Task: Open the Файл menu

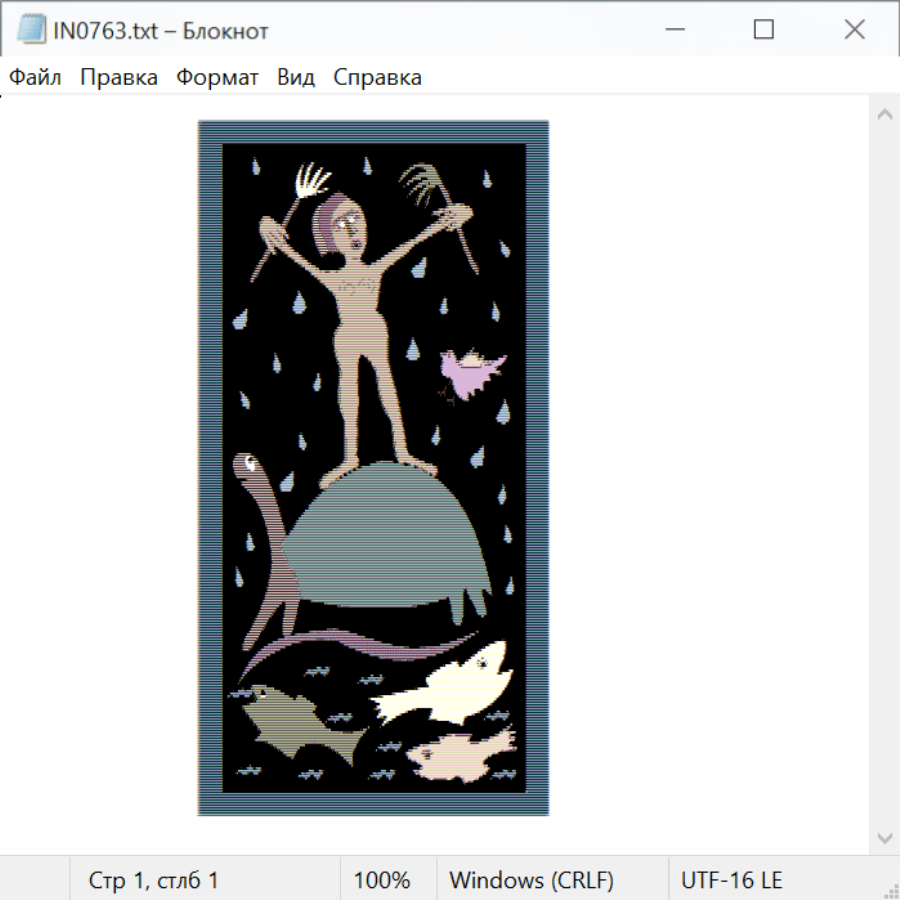Action: tap(35, 78)
